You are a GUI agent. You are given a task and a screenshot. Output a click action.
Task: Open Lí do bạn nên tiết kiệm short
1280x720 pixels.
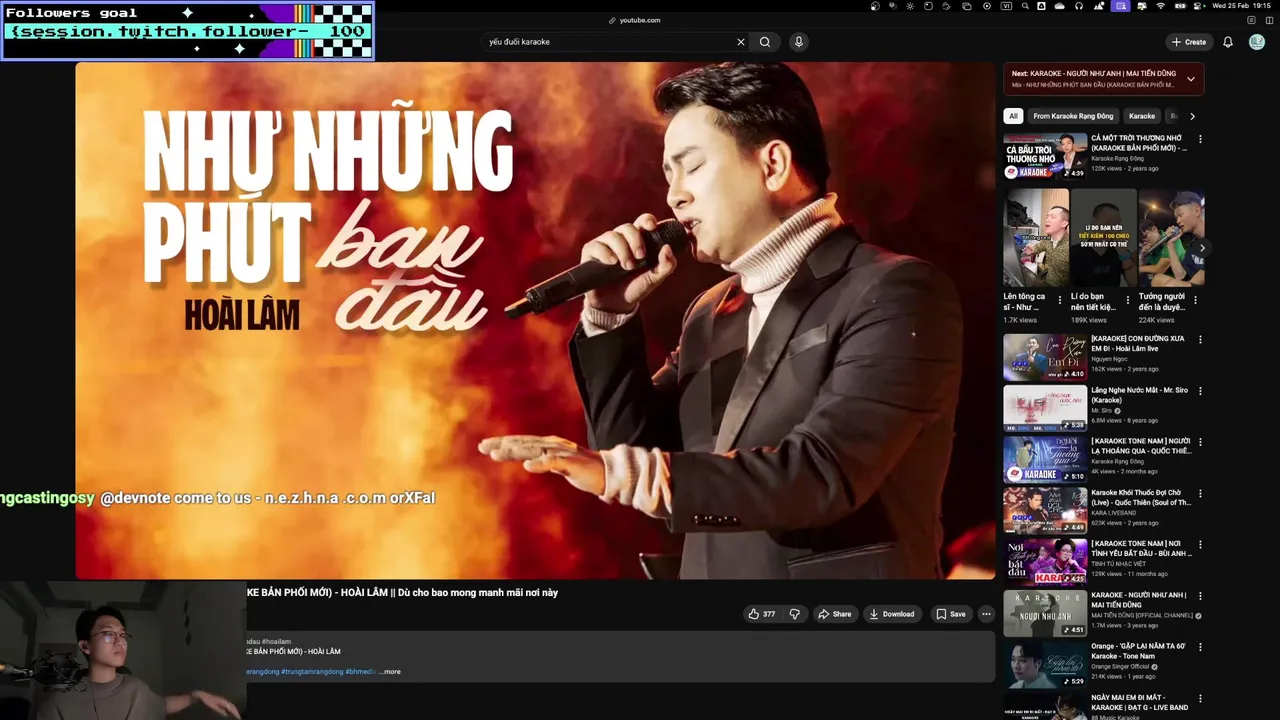(1103, 238)
